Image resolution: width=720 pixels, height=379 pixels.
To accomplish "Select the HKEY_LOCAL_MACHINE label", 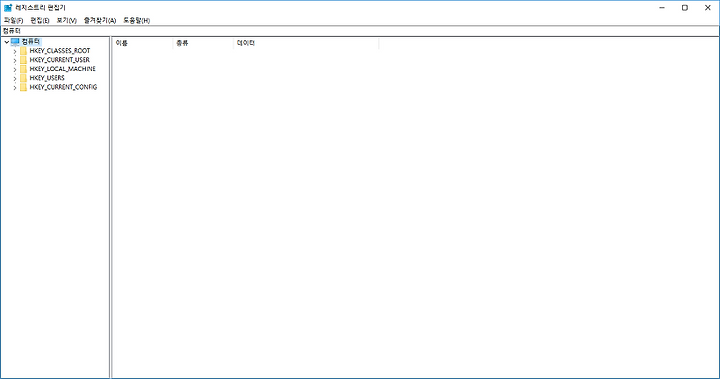I will tap(62, 69).
